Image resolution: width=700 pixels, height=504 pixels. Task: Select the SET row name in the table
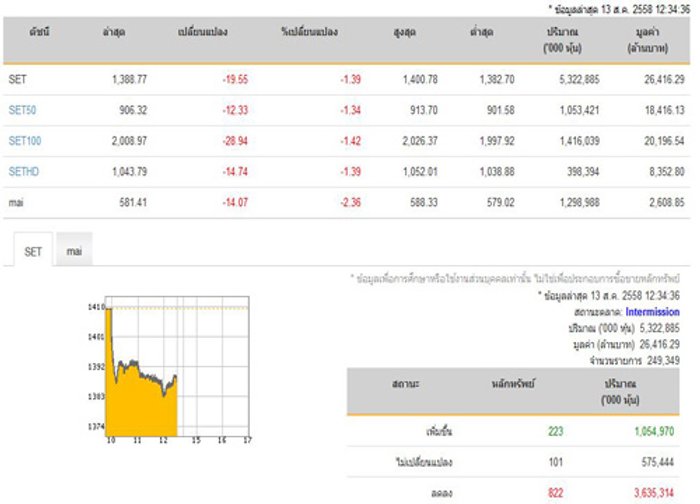pyautogui.click(x=17, y=79)
